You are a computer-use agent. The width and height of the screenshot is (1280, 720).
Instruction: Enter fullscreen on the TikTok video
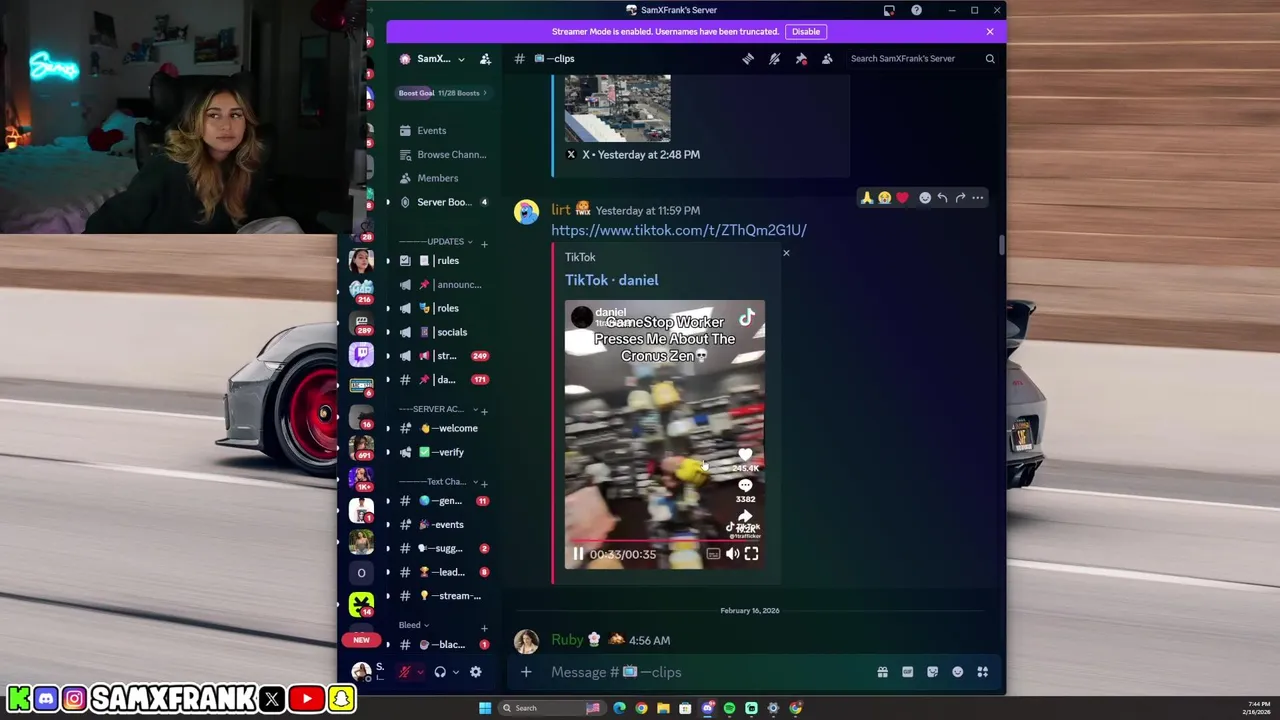(751, 554)
